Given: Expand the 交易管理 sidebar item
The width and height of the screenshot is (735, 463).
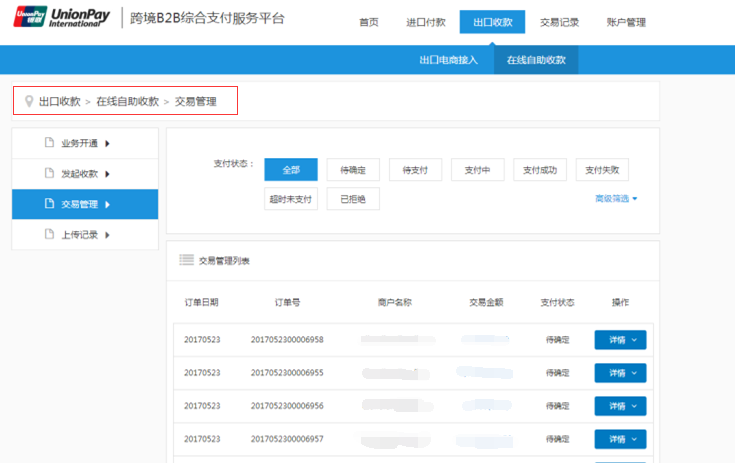Looking at the screenshot, I should tap(85, 204).
